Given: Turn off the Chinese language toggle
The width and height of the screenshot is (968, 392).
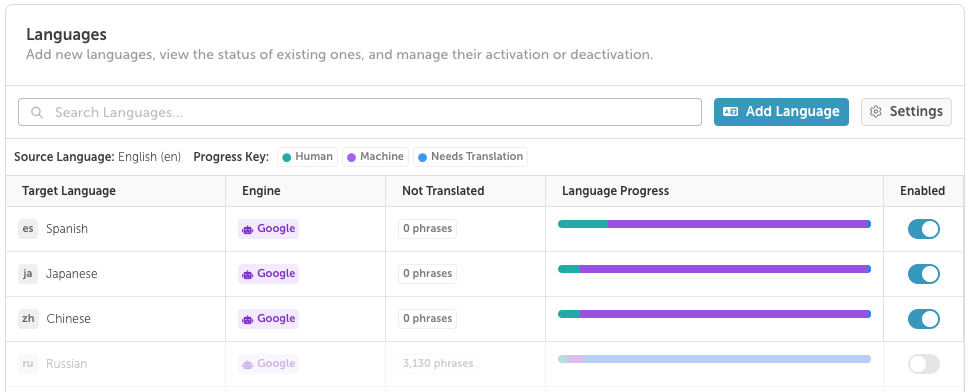Looking at the screenshot, I should 924,319.
